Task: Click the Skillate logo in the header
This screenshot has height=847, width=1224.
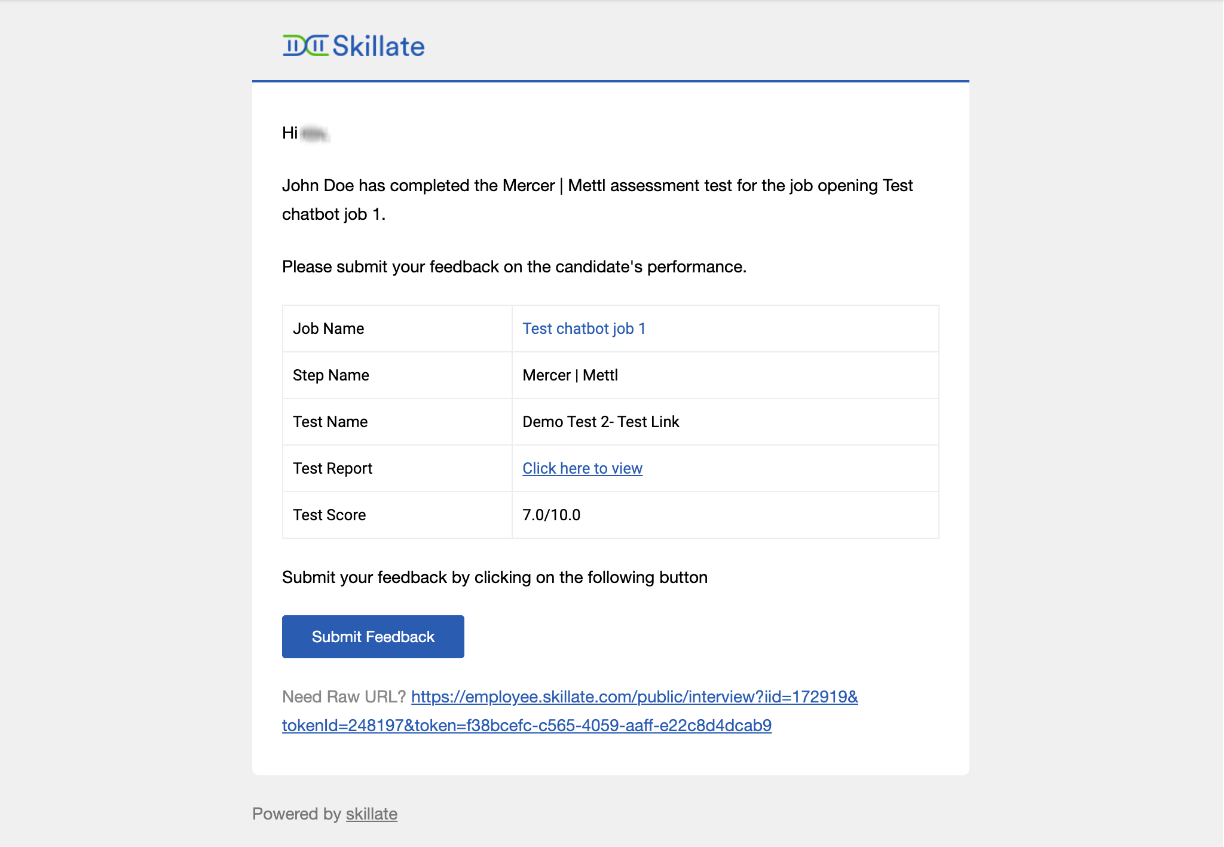Action: [x=354, y=45]
